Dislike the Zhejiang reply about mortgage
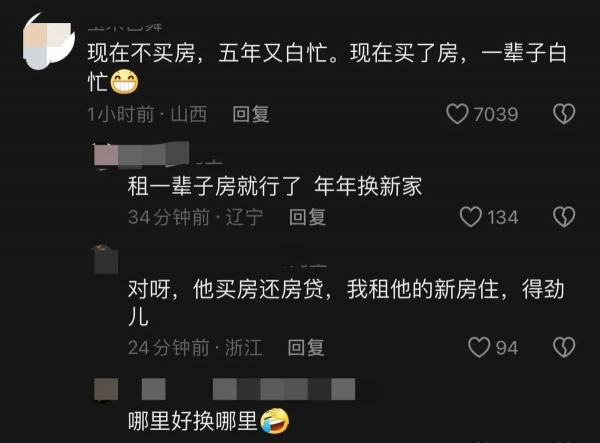The image size is (600, 443). (x=564, y=347)
